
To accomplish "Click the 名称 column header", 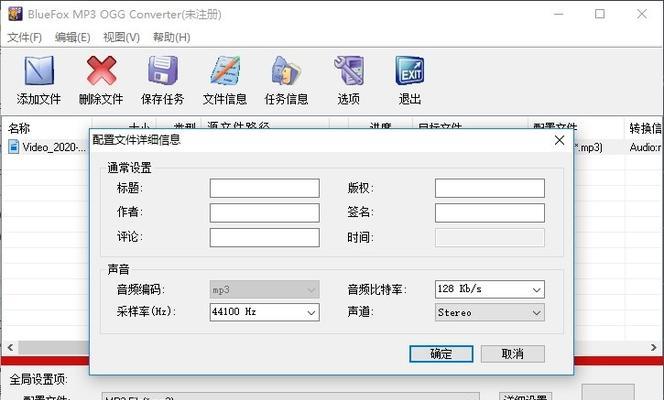I will click(47, 127).
